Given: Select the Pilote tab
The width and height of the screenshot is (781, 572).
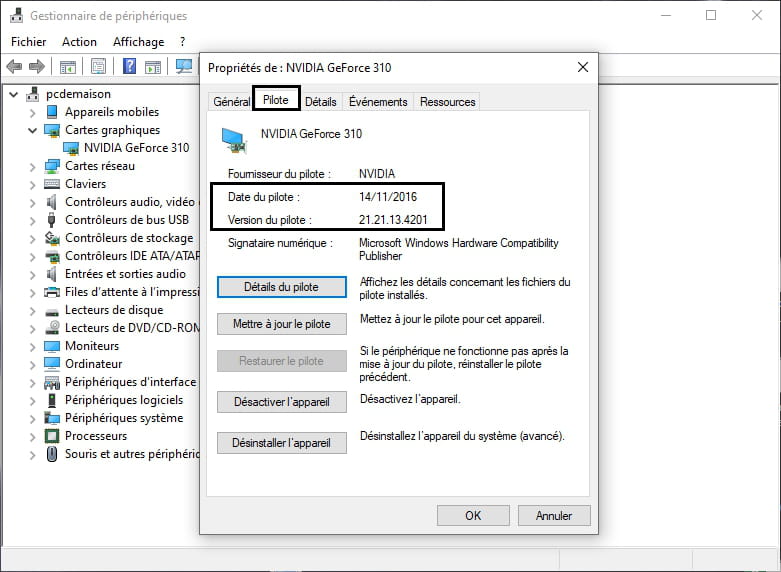Looking at the screenshot, I should tap(276, 100).
